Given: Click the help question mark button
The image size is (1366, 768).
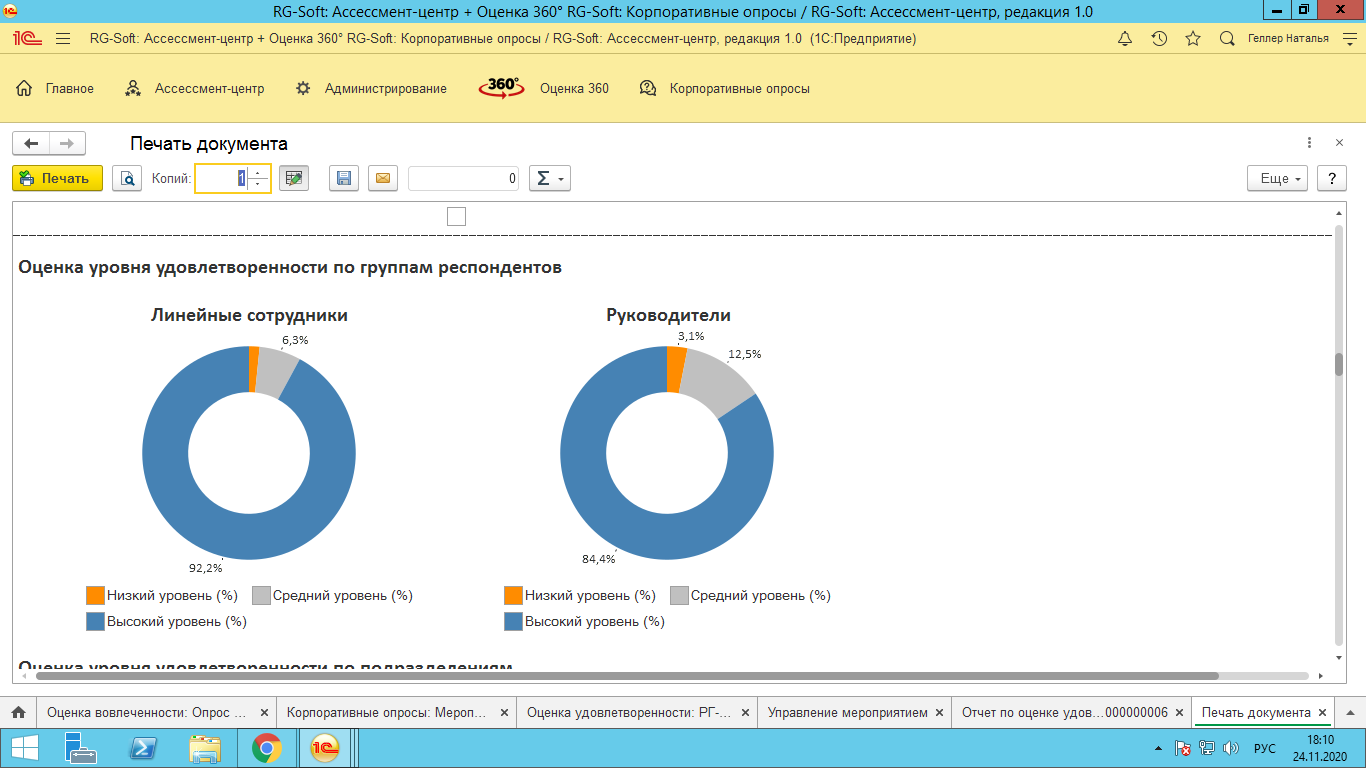Looking at the screenshot, I should click(x=1331, y=179).
